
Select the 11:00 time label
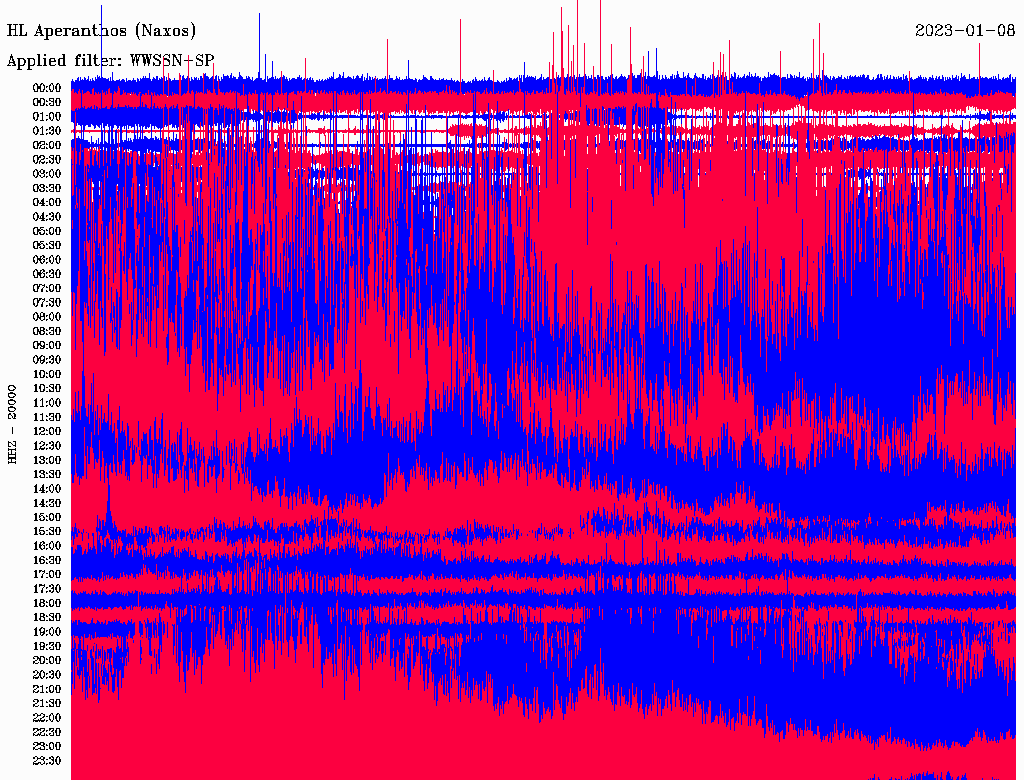pyautogui.click(x=47, y=403)
